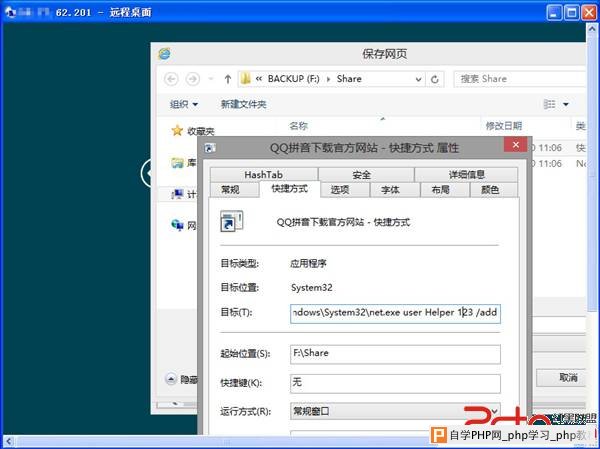
Task: Click the 目标 target input field
Action: tap(395, 313)
